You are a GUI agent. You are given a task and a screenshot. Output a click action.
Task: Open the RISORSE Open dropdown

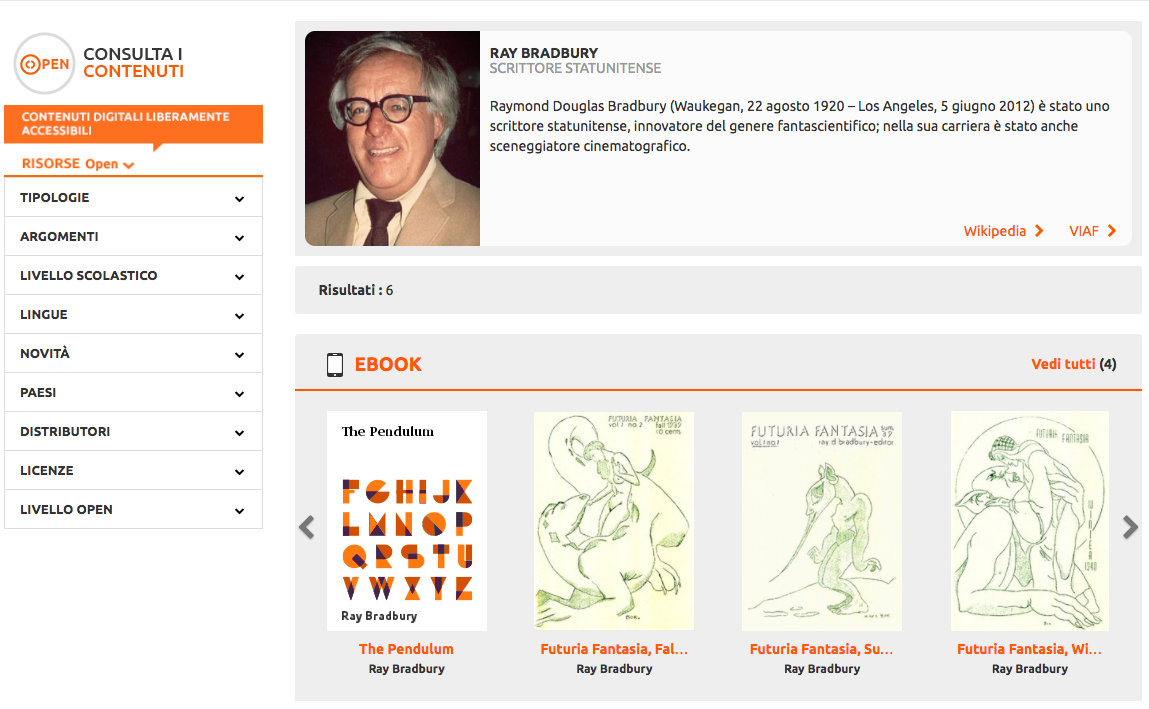pyautogui.click(x=78, y=163)
